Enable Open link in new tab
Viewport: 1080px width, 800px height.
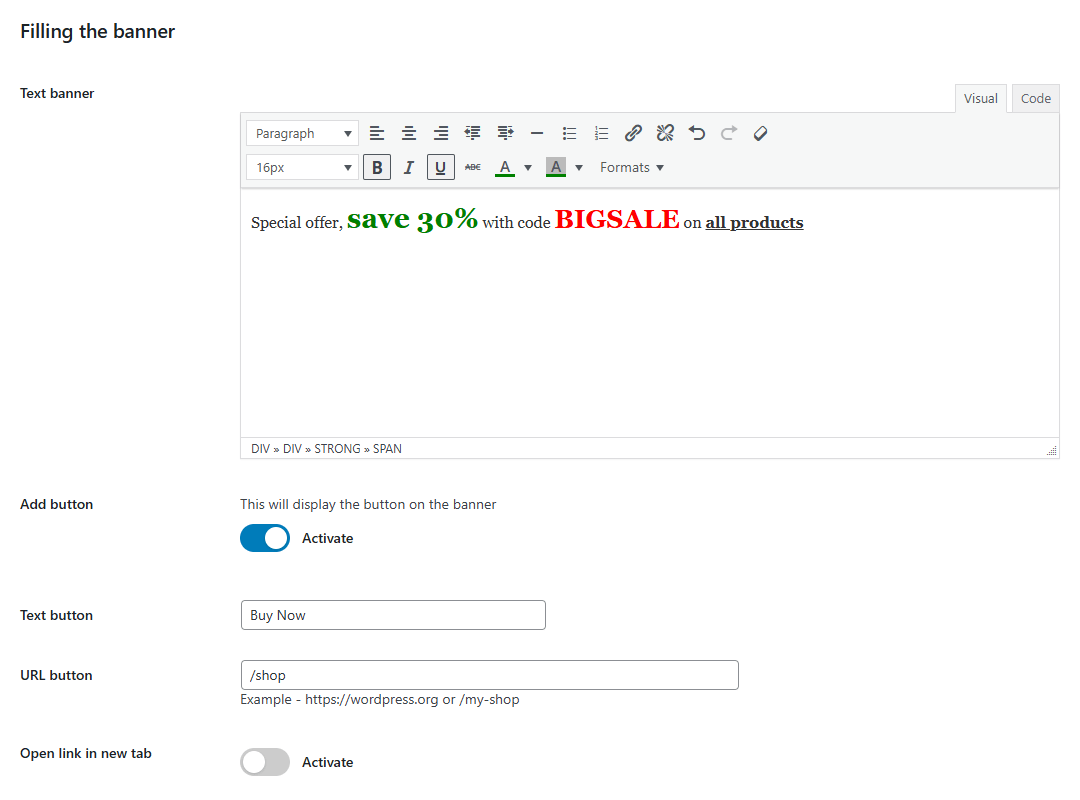[265, 762]
